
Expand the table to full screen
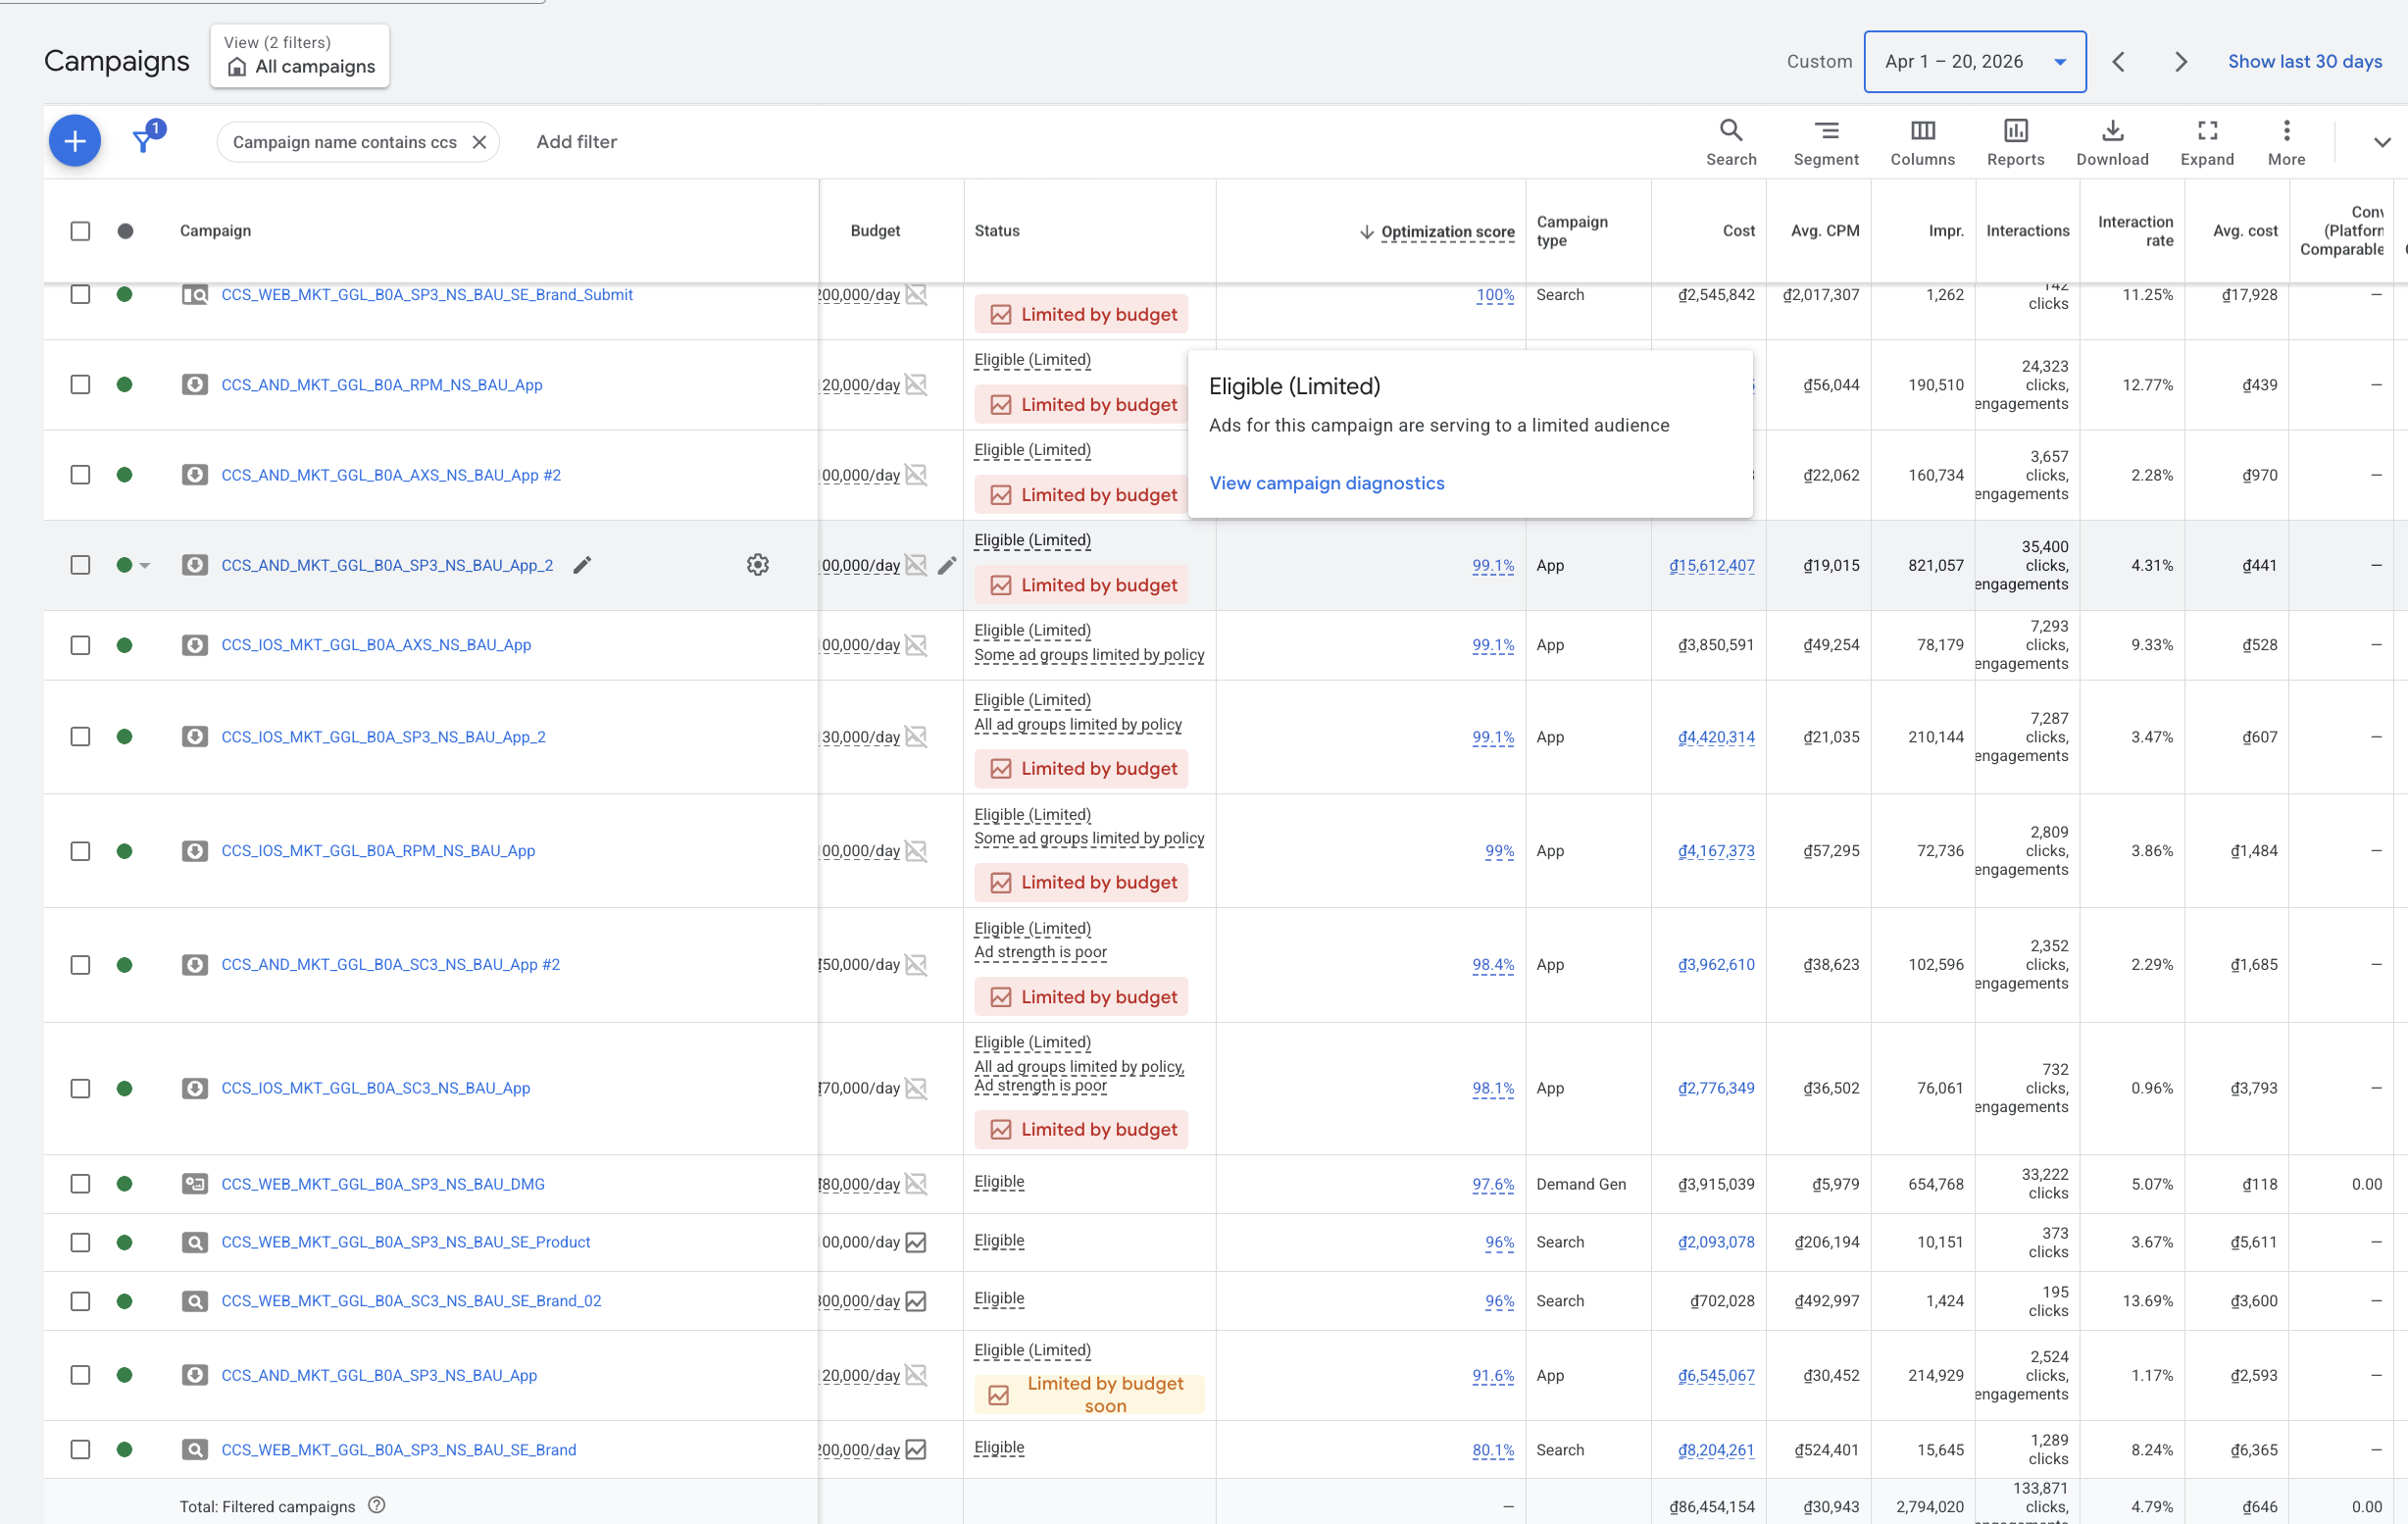[2207, 142]
